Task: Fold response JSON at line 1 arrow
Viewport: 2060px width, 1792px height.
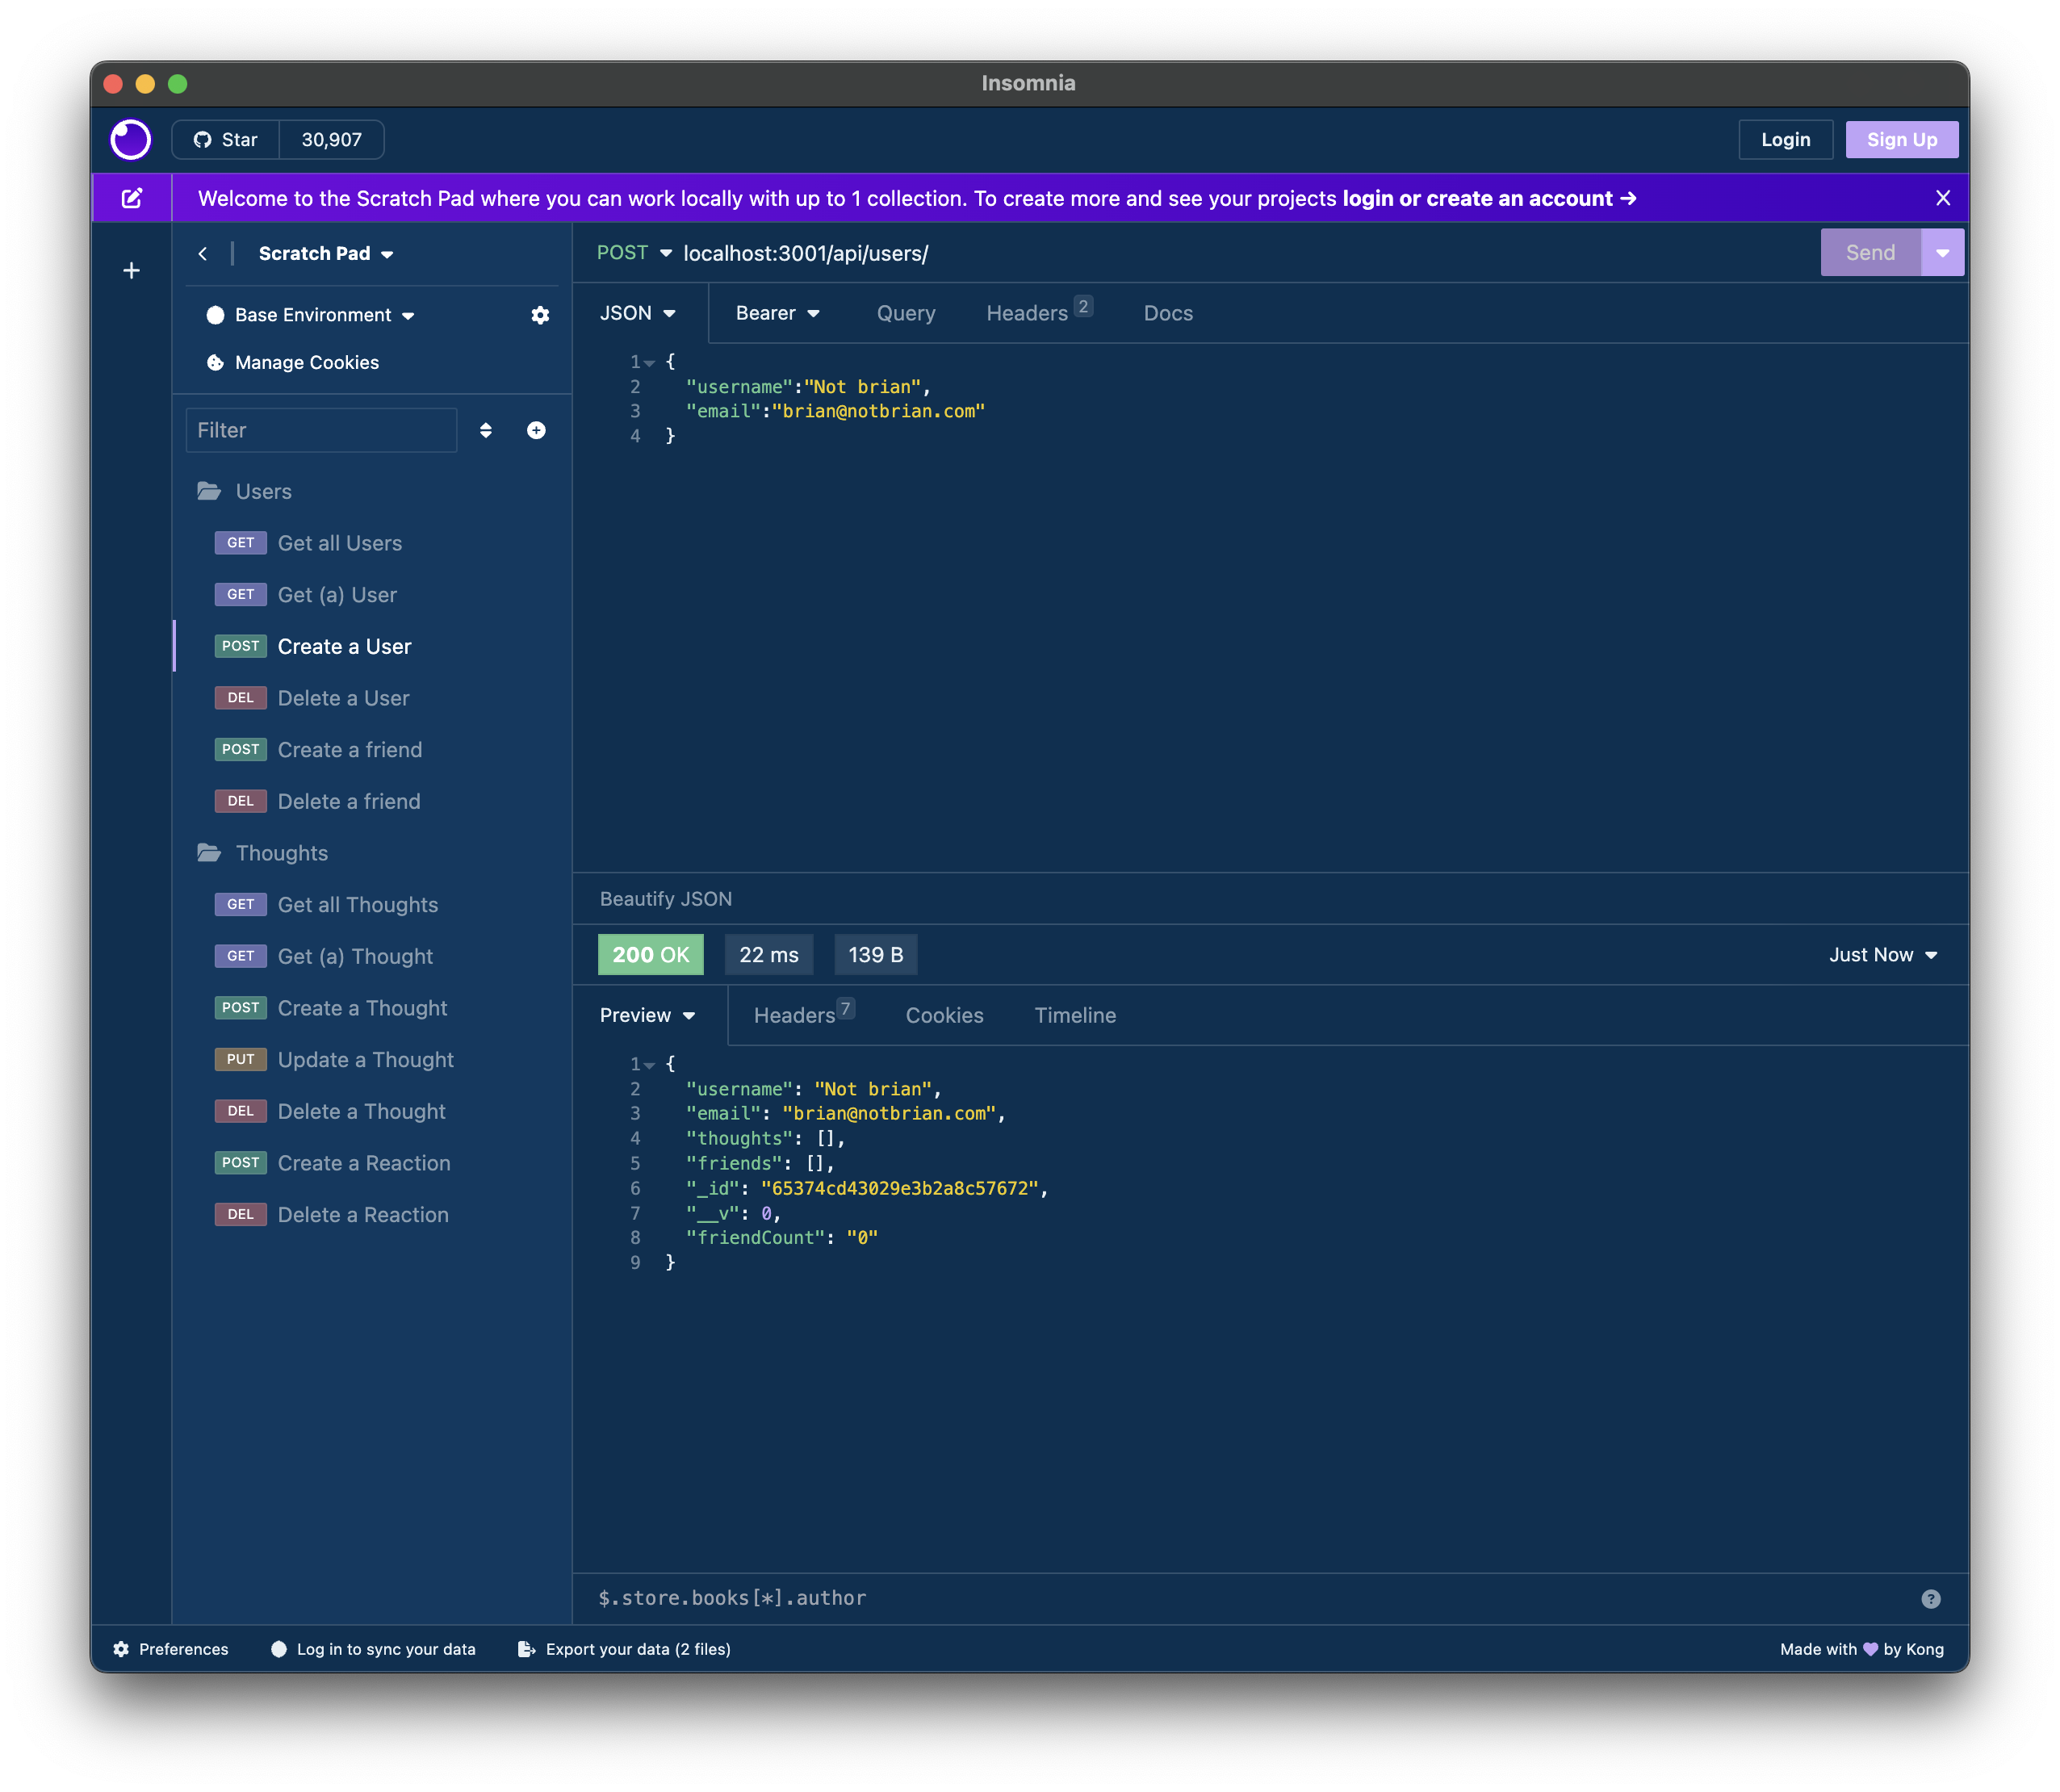Action: [x=649, y=1065]
